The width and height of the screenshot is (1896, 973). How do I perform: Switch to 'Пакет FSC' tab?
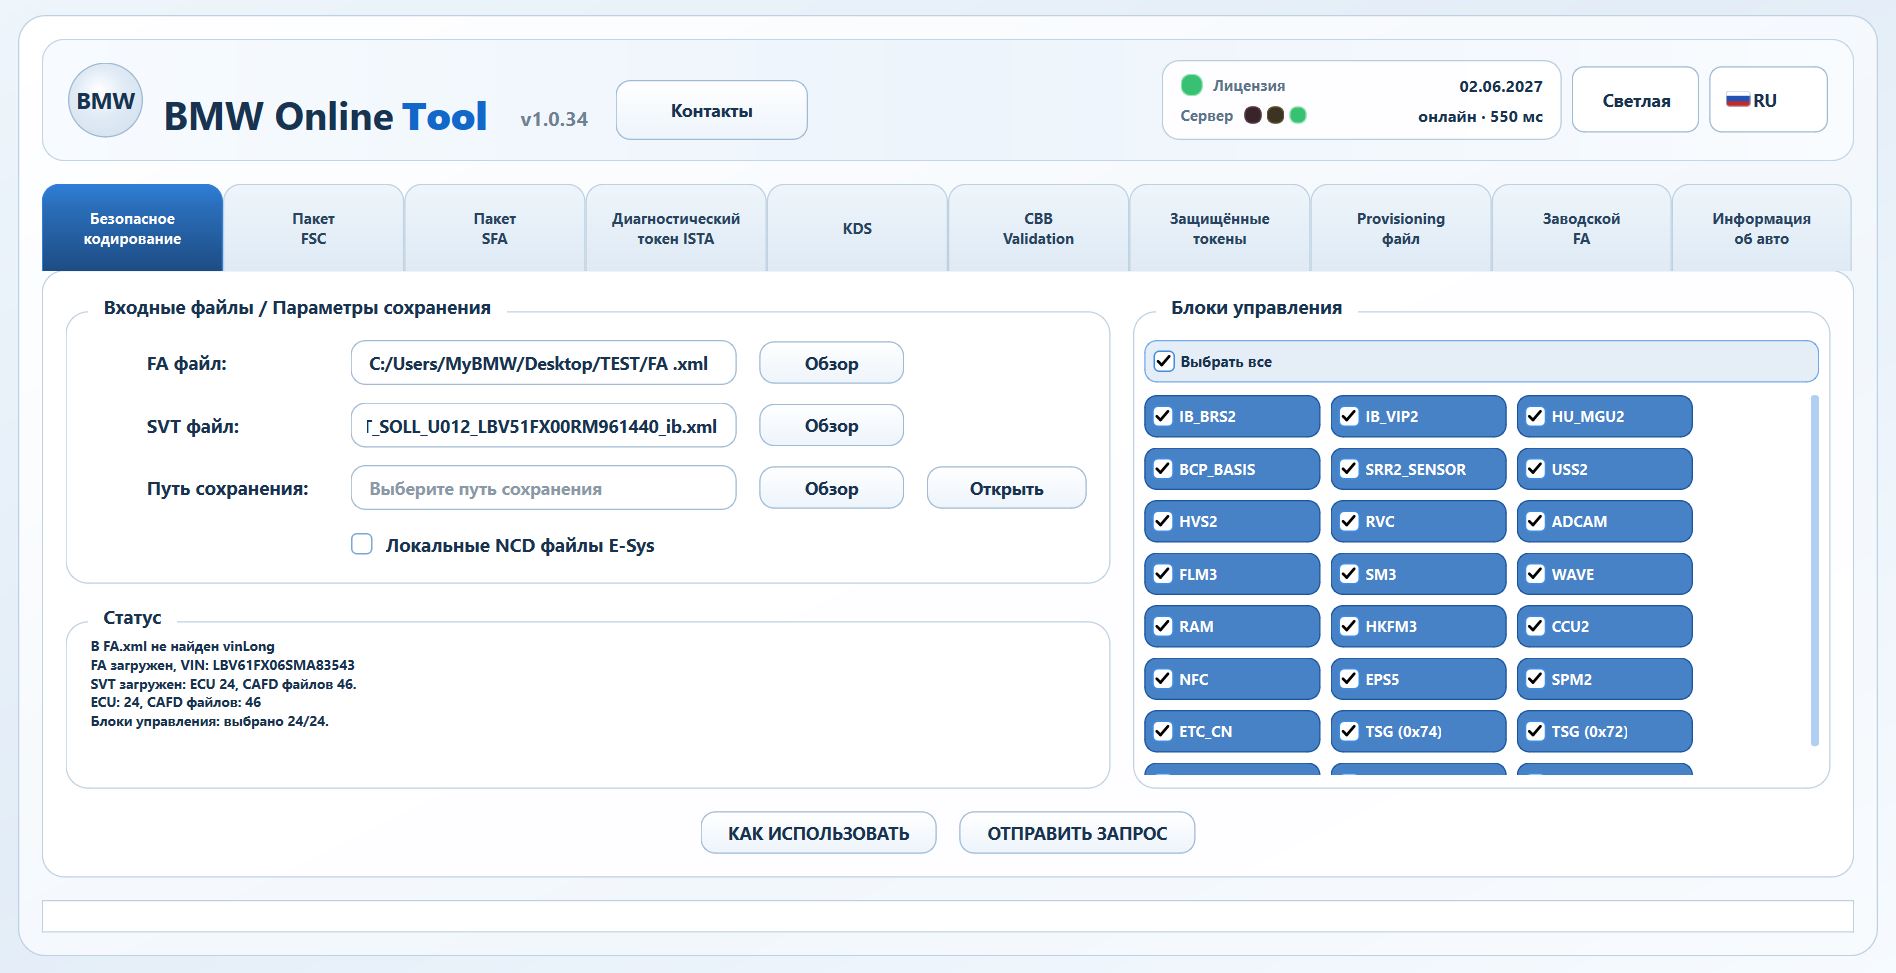(x=313, y=228)
